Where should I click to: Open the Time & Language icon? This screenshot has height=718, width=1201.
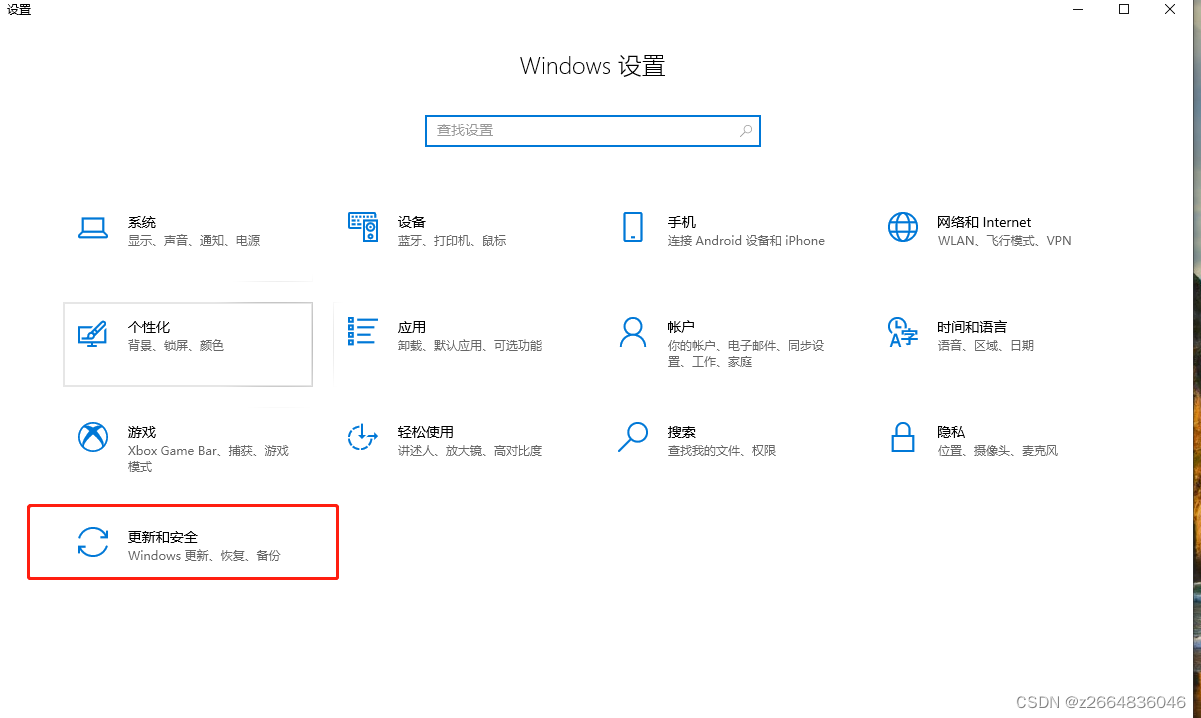pos(903,332)
